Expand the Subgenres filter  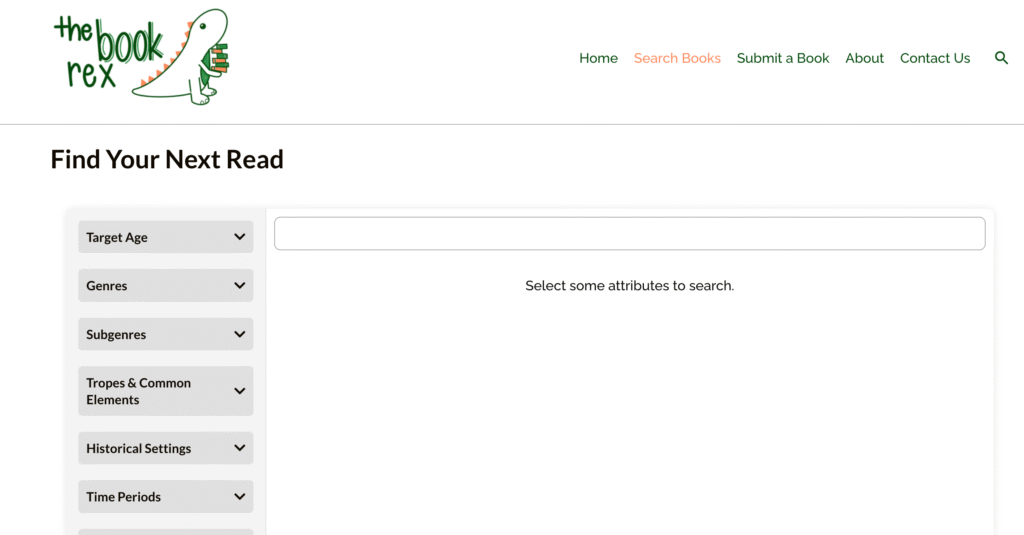(166, 334)
